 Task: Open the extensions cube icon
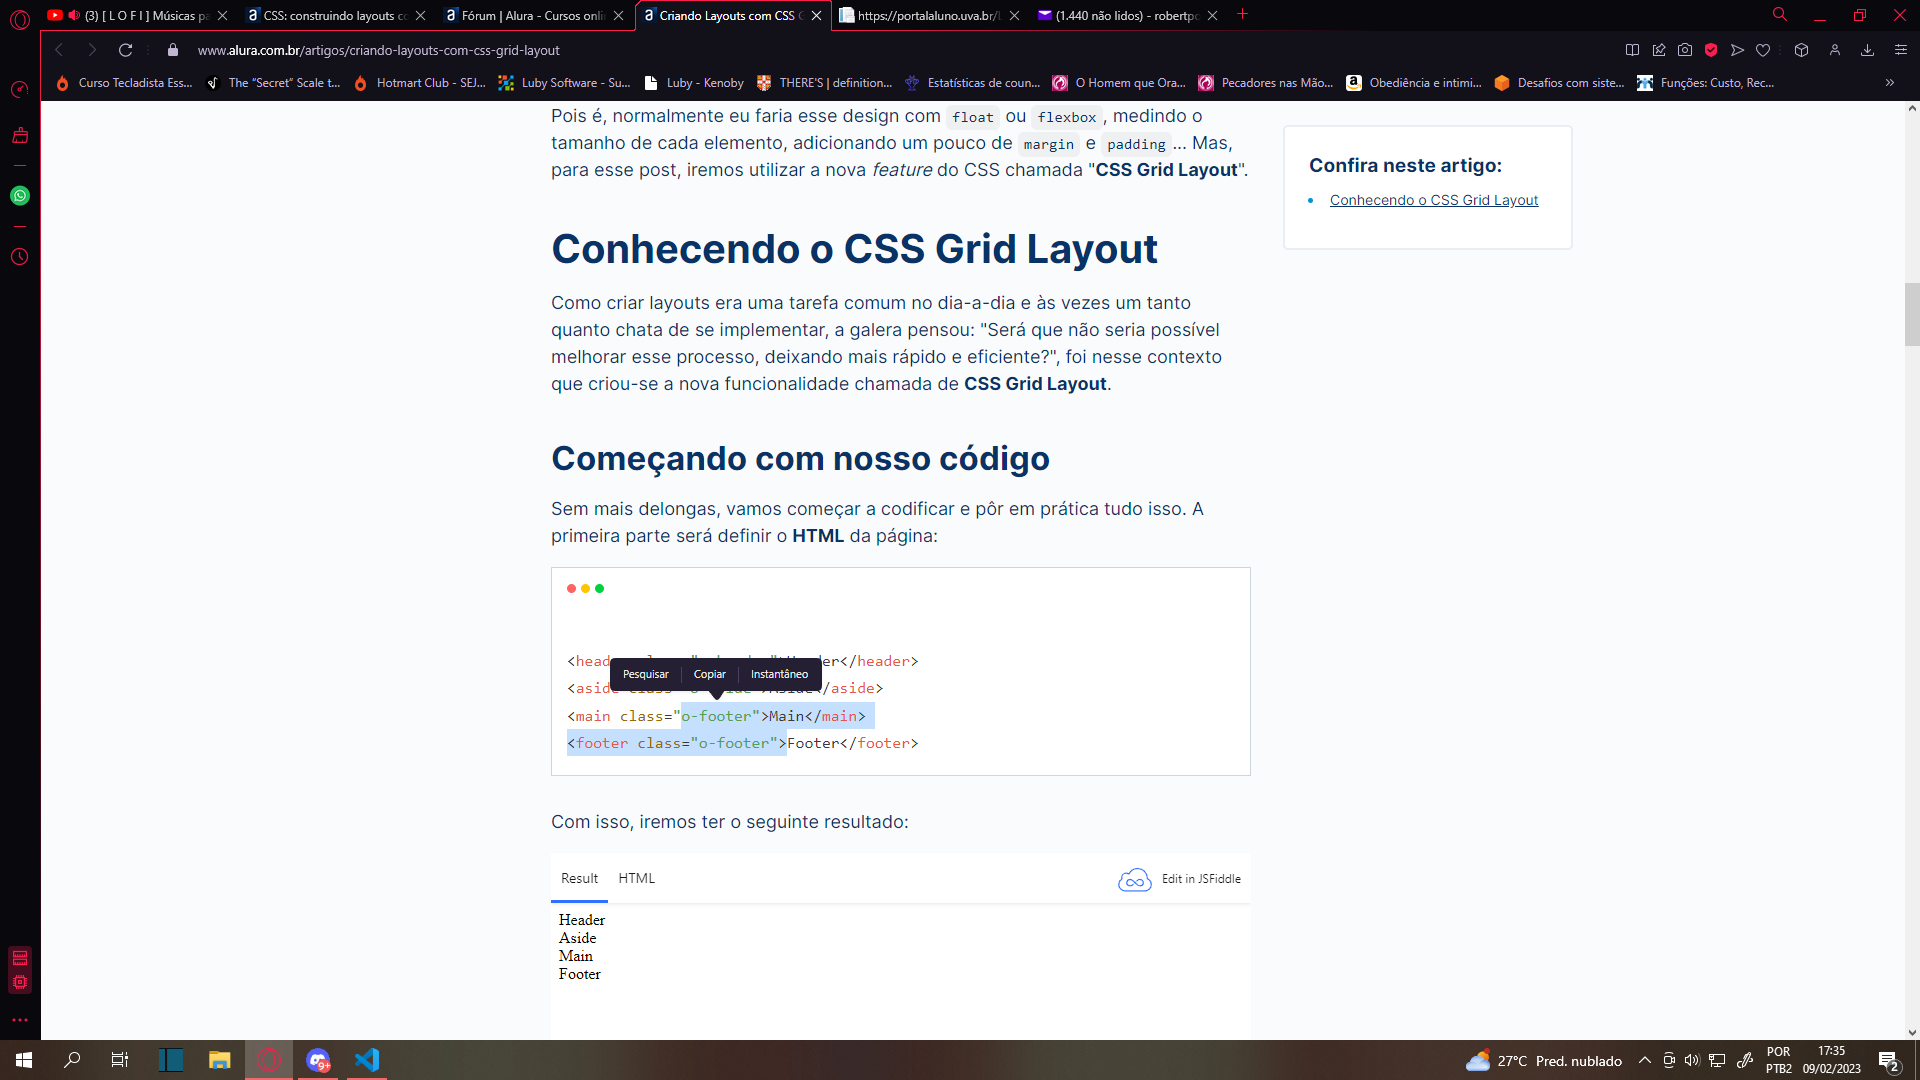pyautogui.click(x=1801, y=50)
